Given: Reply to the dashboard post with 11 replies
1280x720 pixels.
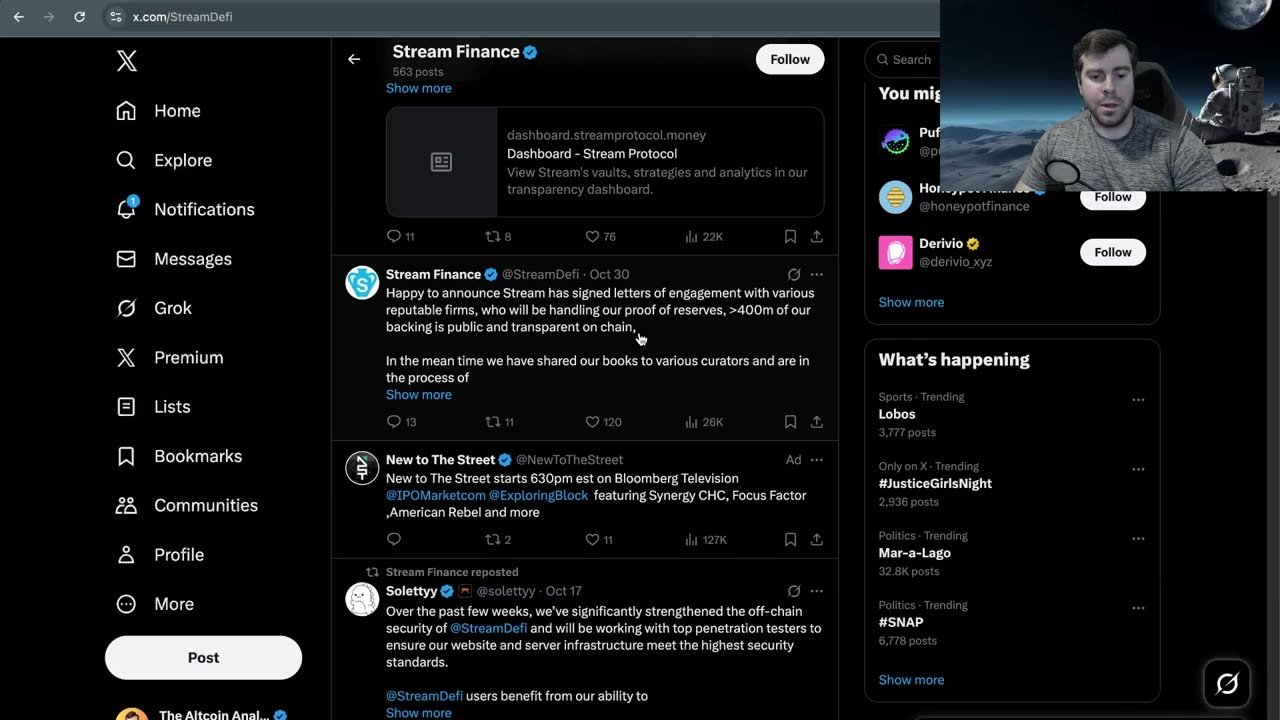Looking at the screenshot, I should tap(401, 236).
